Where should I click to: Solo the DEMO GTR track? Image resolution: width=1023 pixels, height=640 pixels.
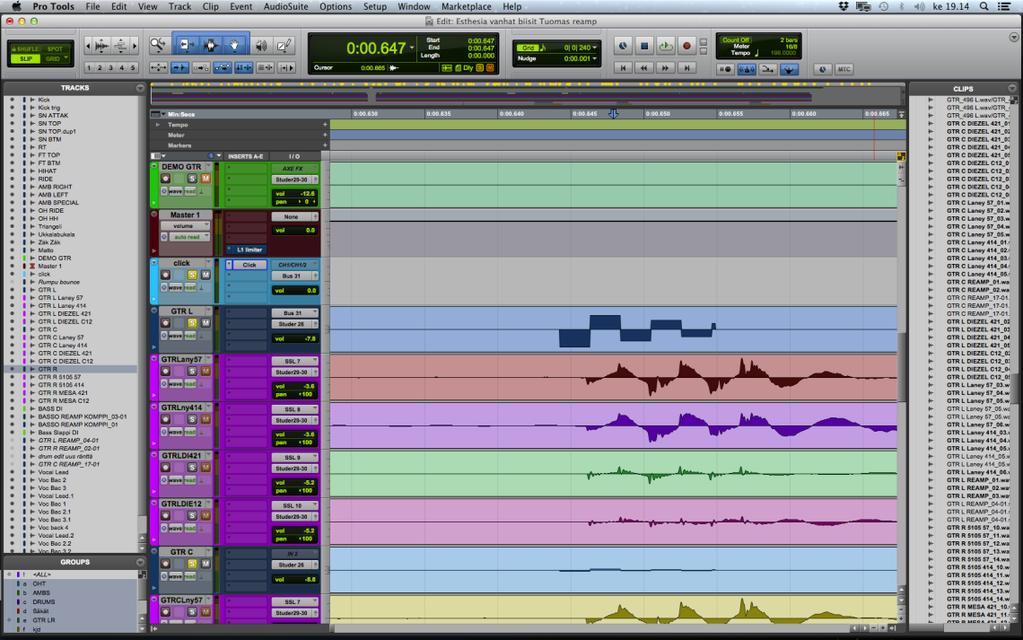tap(192, 178)
